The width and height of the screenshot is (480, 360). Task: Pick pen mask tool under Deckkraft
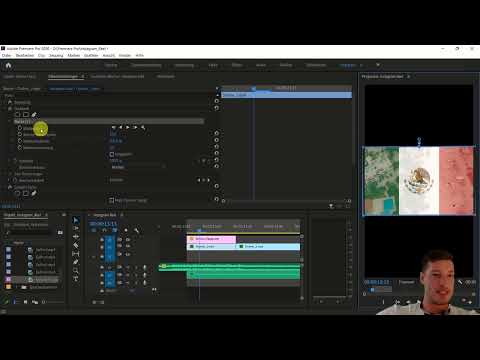click(34, 114)
